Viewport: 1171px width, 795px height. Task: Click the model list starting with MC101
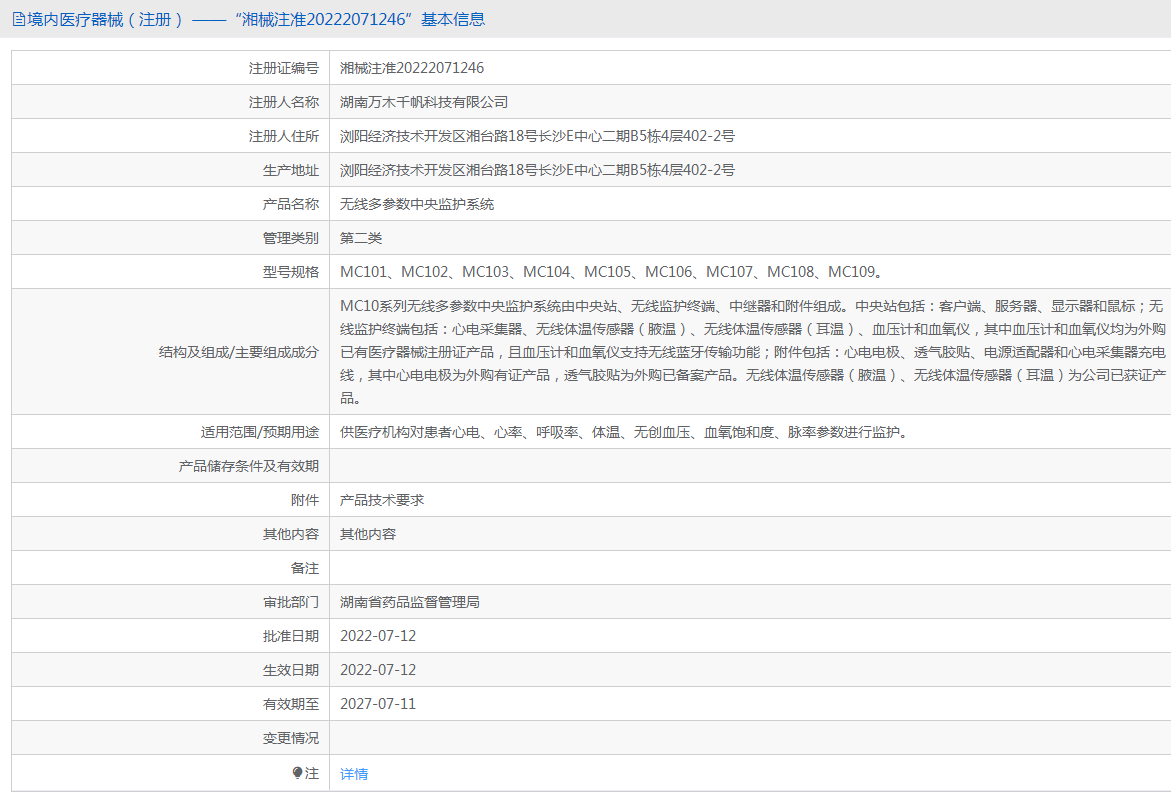click(x=611, y=272)
